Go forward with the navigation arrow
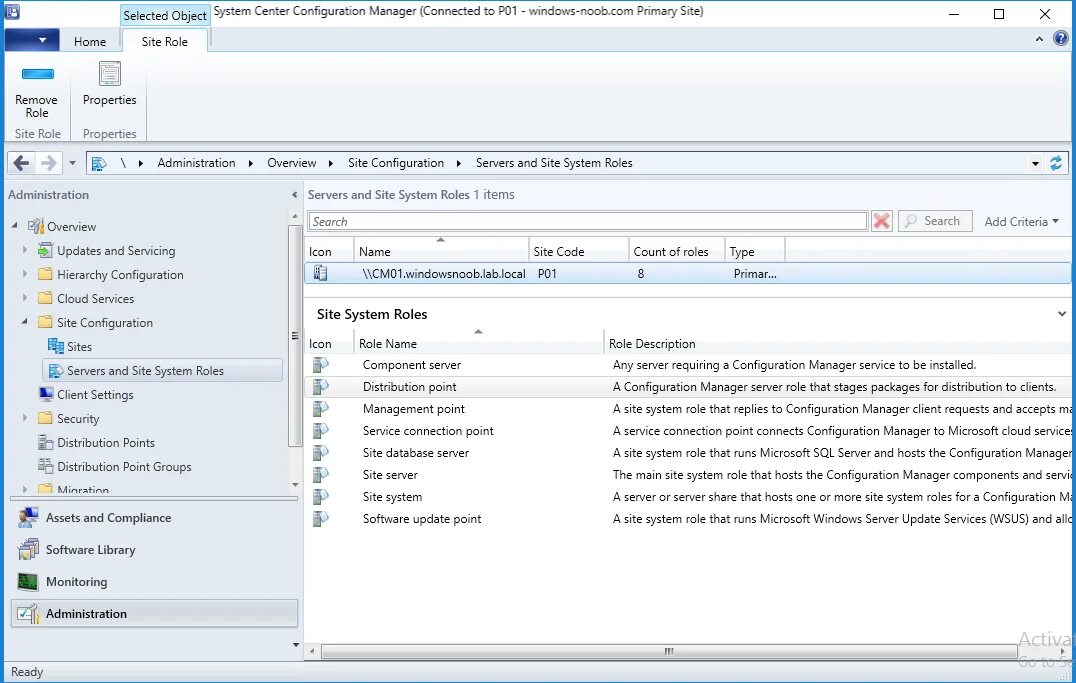Screen dimensions: 1076x683 pos(49,163)
